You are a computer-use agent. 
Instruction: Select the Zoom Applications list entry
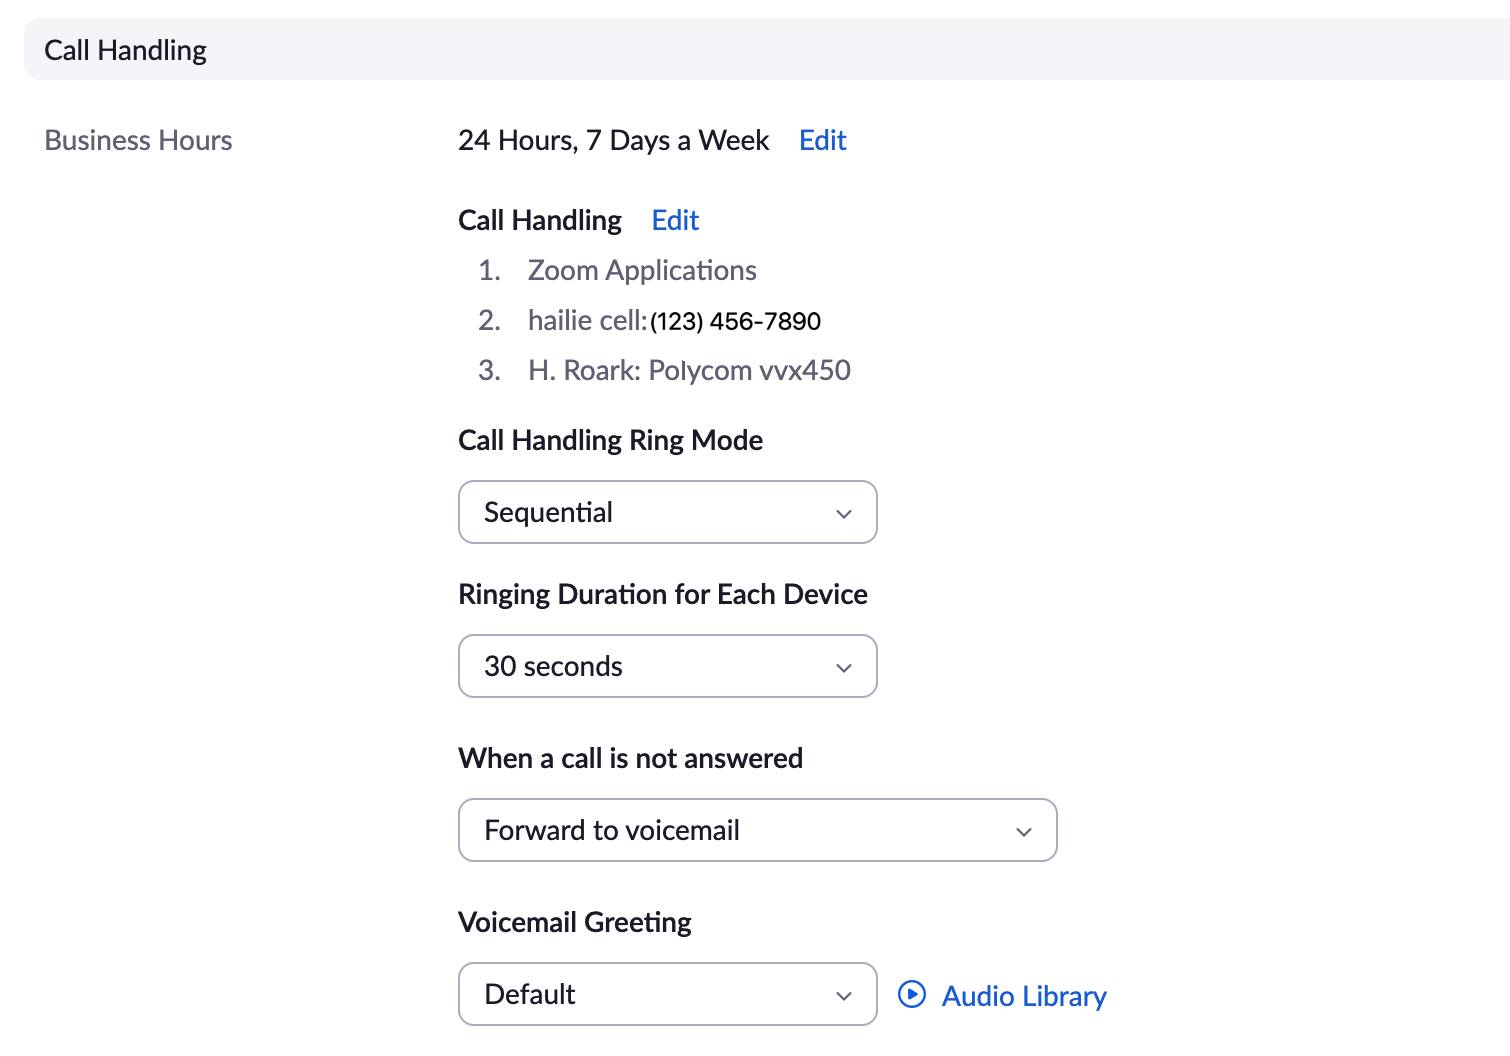pos(641,270)
